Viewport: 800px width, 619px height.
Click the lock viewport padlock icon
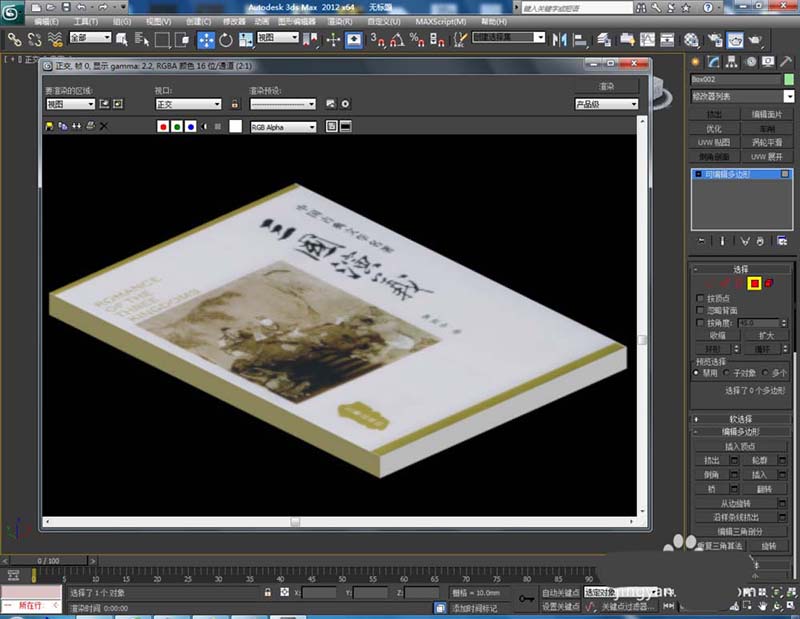click(x=235, y=104)
